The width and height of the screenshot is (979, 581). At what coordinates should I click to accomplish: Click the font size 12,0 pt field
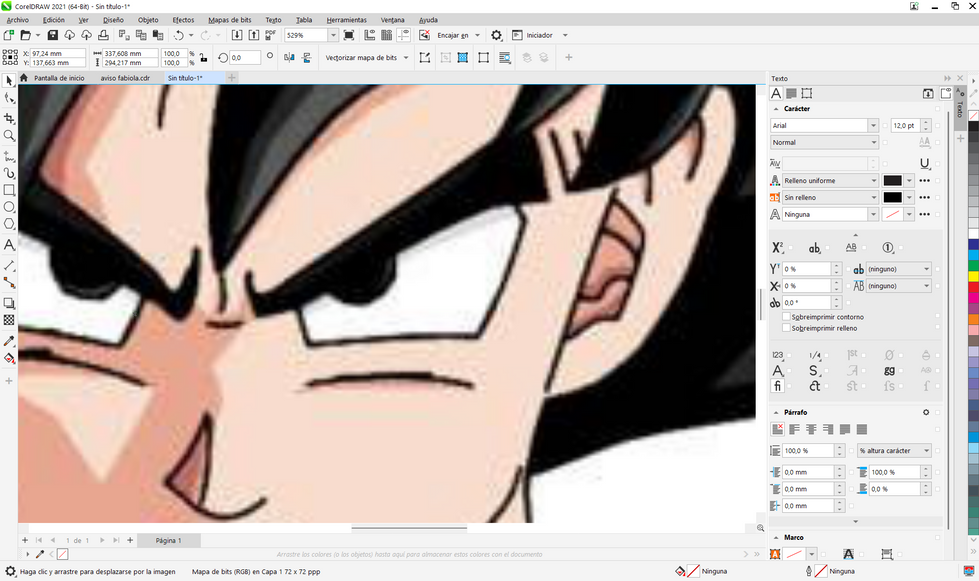pyautogui.click(x=906, y=125)
